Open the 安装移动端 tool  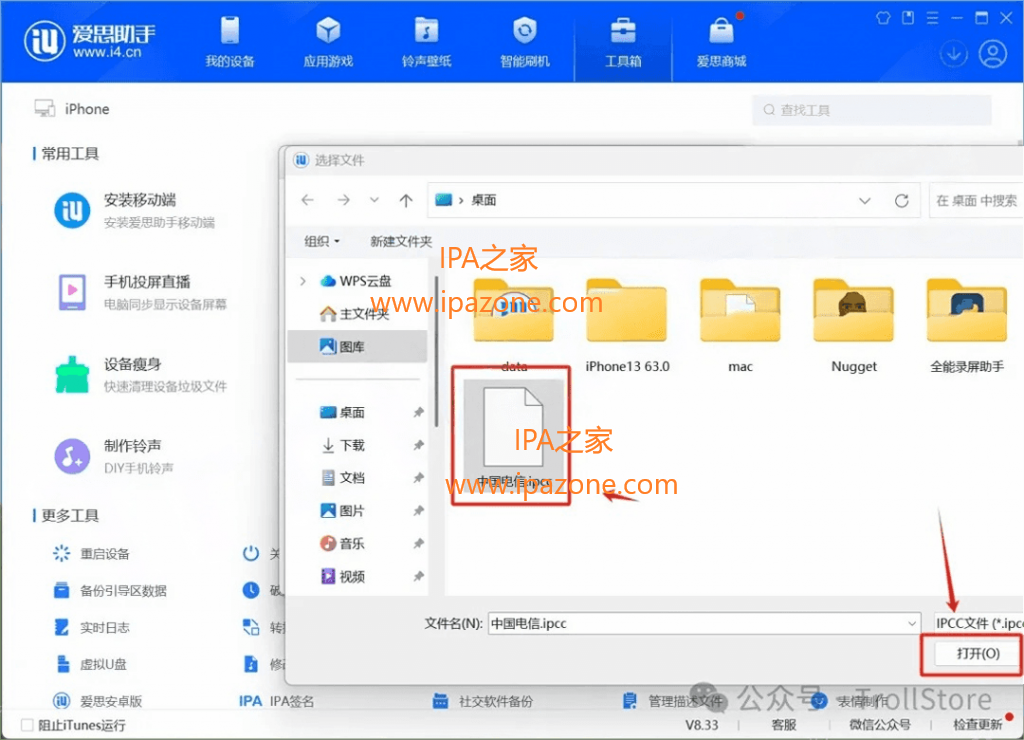tap(134, 210)
